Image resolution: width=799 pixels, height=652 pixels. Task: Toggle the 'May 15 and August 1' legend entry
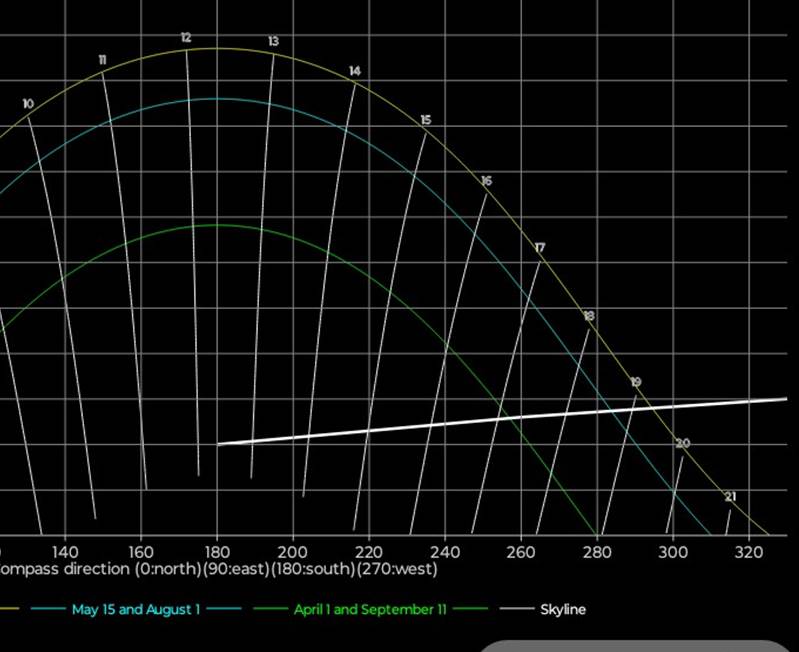(x=135, y=609)
